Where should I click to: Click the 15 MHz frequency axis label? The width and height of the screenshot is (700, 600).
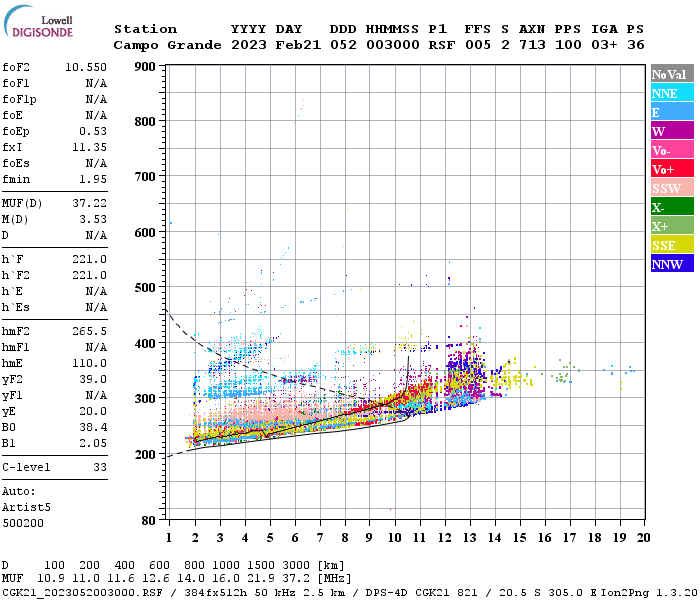[x=519, y=538]
